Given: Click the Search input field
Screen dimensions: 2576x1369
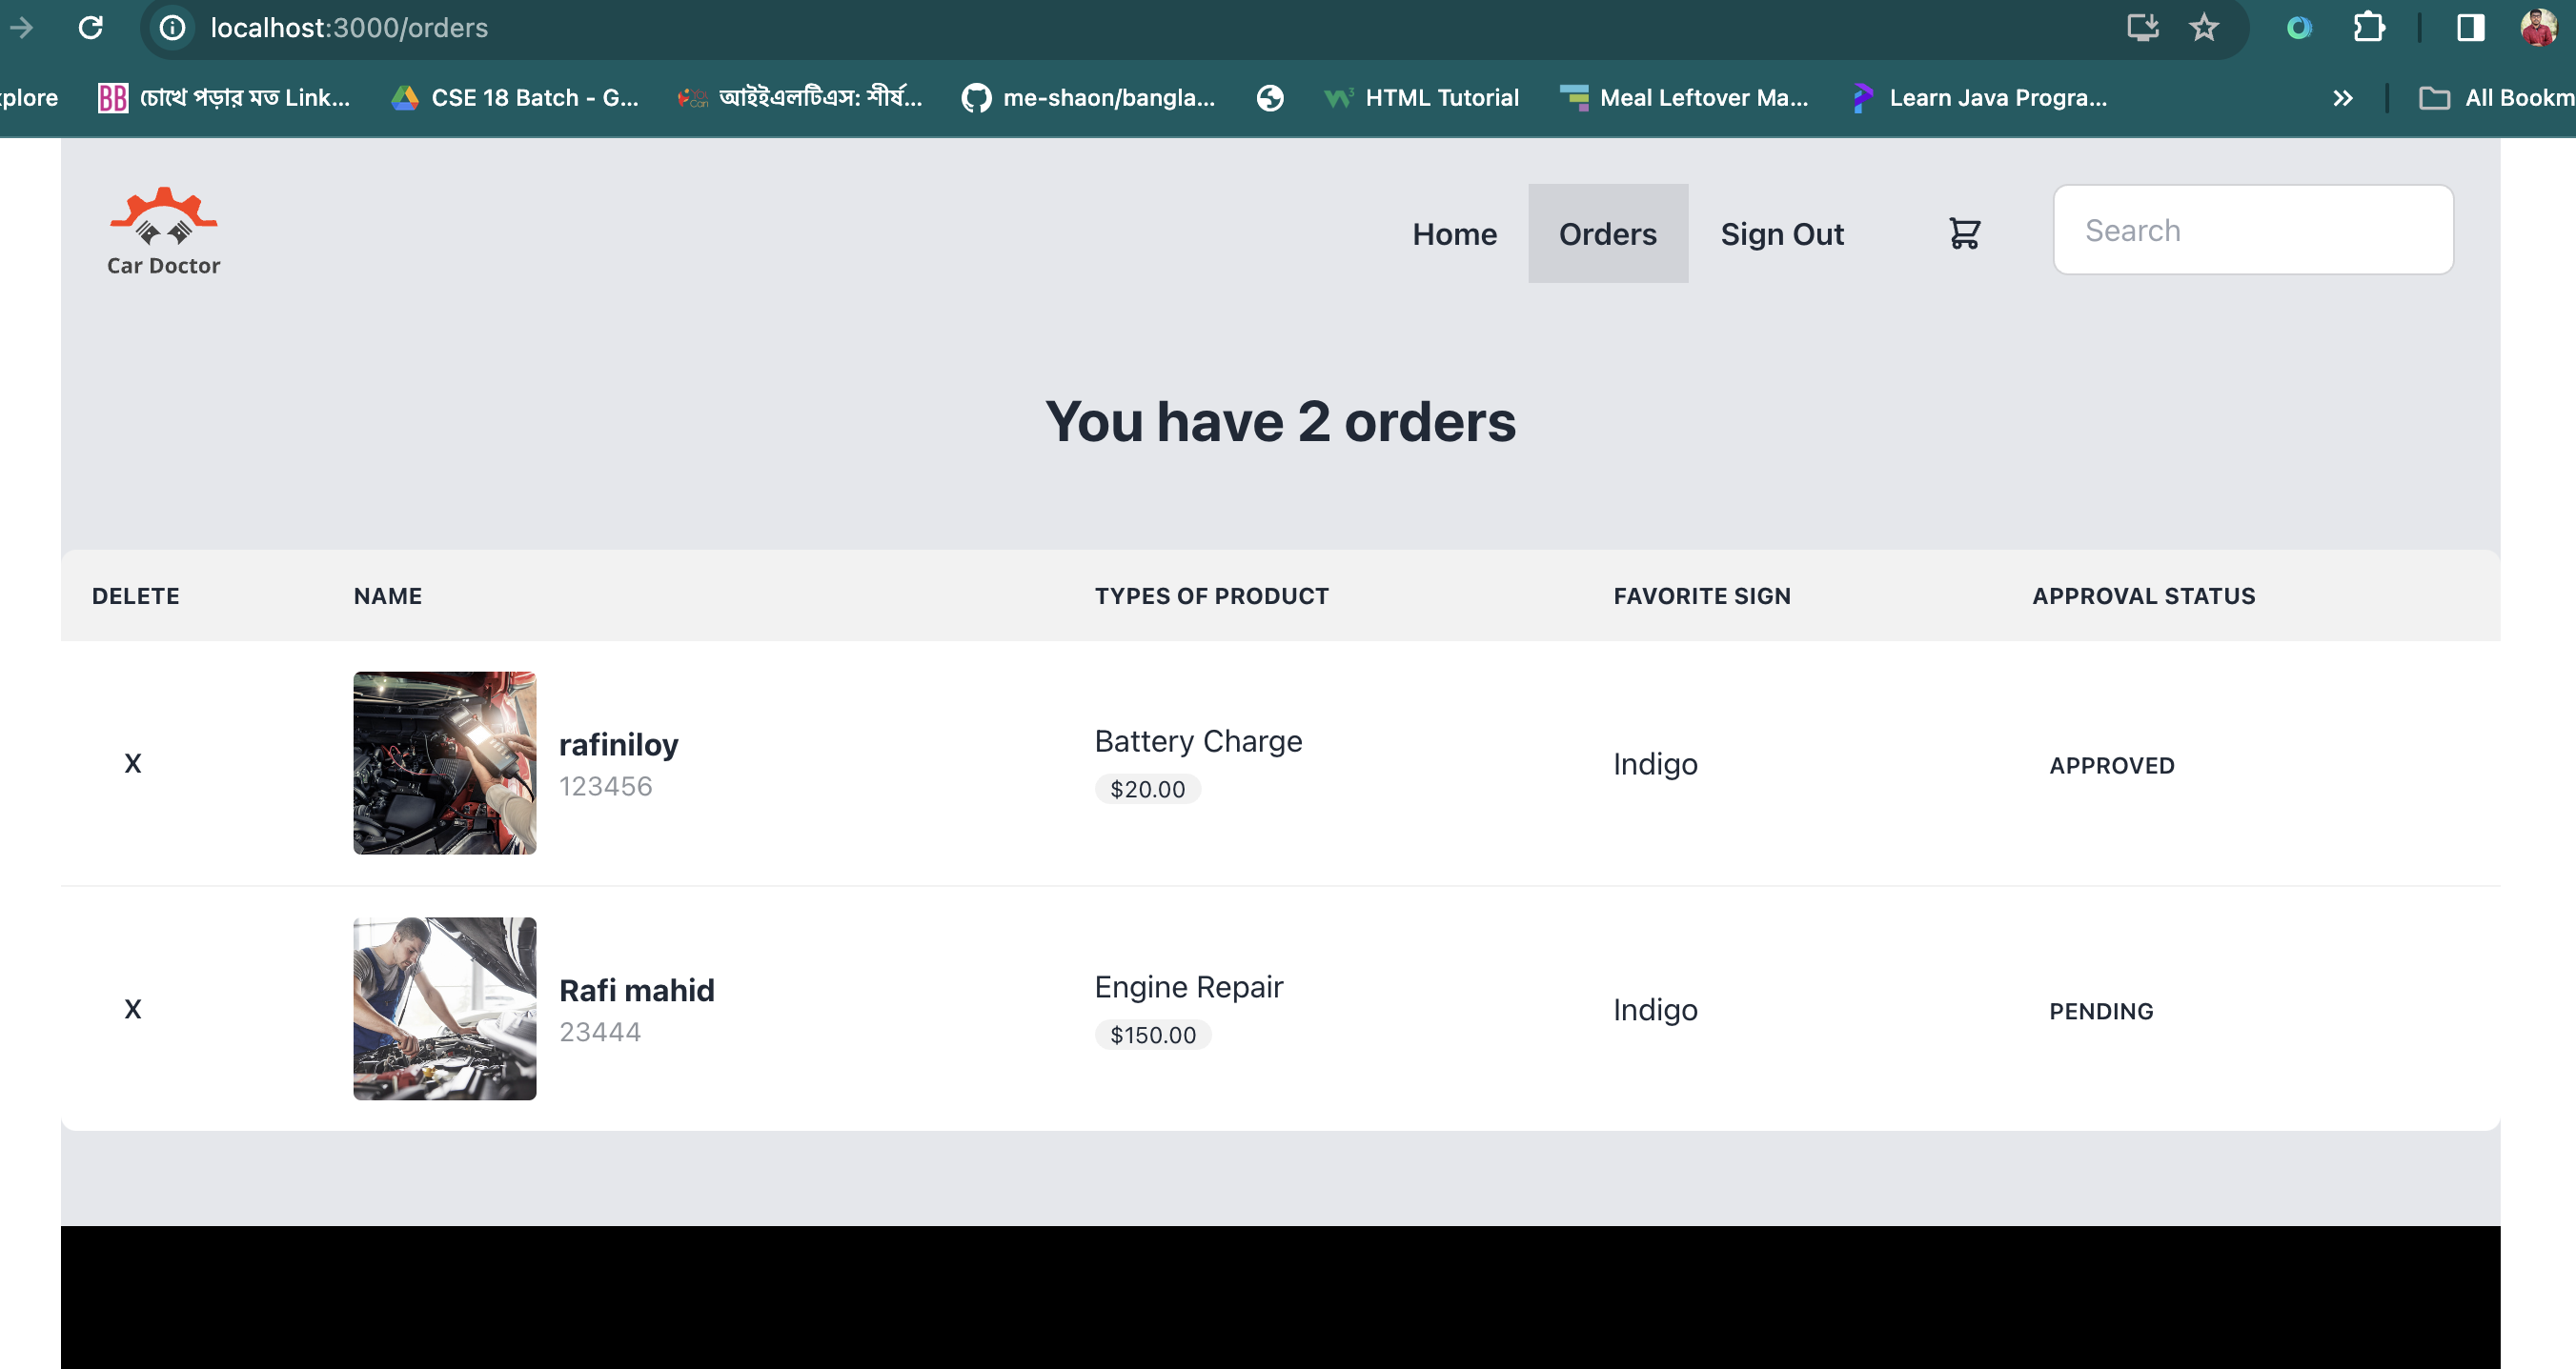Looking at the screenshot, I should pos(2252,229).
